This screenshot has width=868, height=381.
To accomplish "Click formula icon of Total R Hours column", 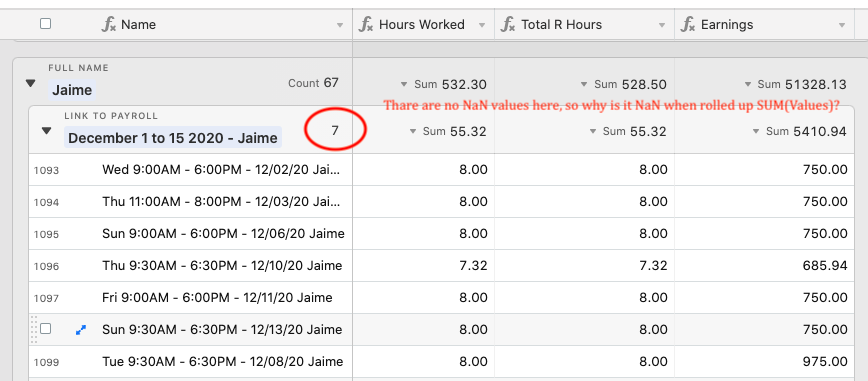I will coord(508,24).
